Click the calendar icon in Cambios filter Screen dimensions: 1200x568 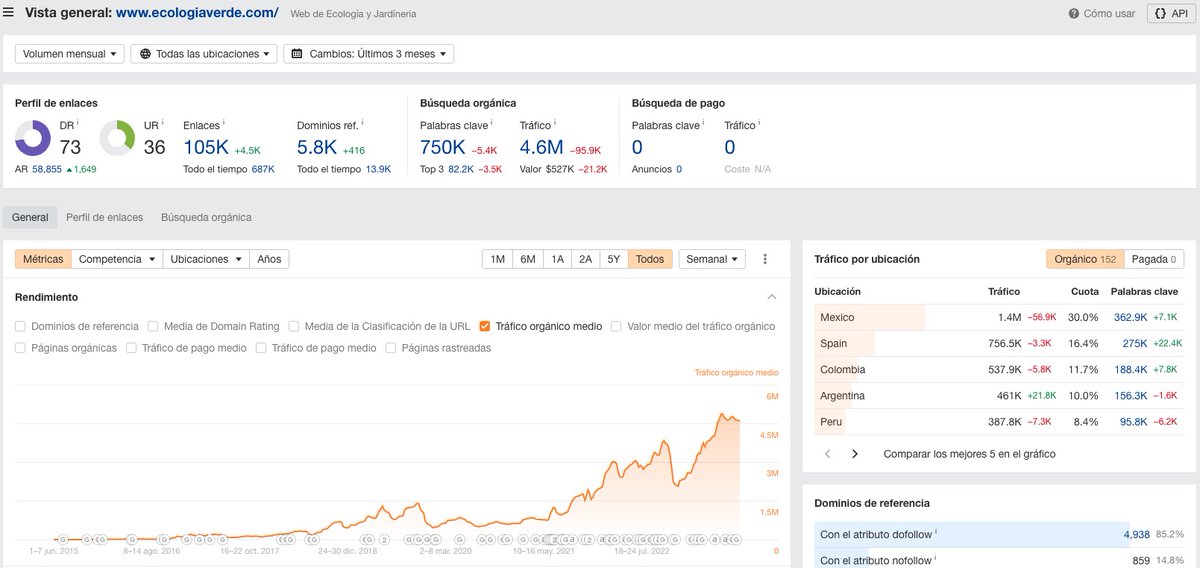[297, 54]
